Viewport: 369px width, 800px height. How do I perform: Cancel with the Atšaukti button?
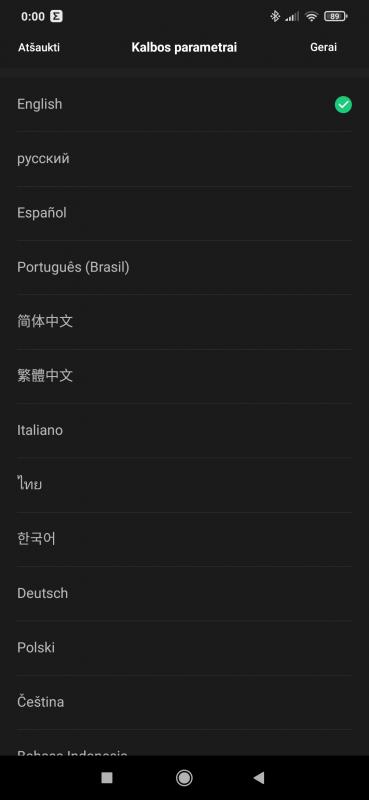pos(39,47)
